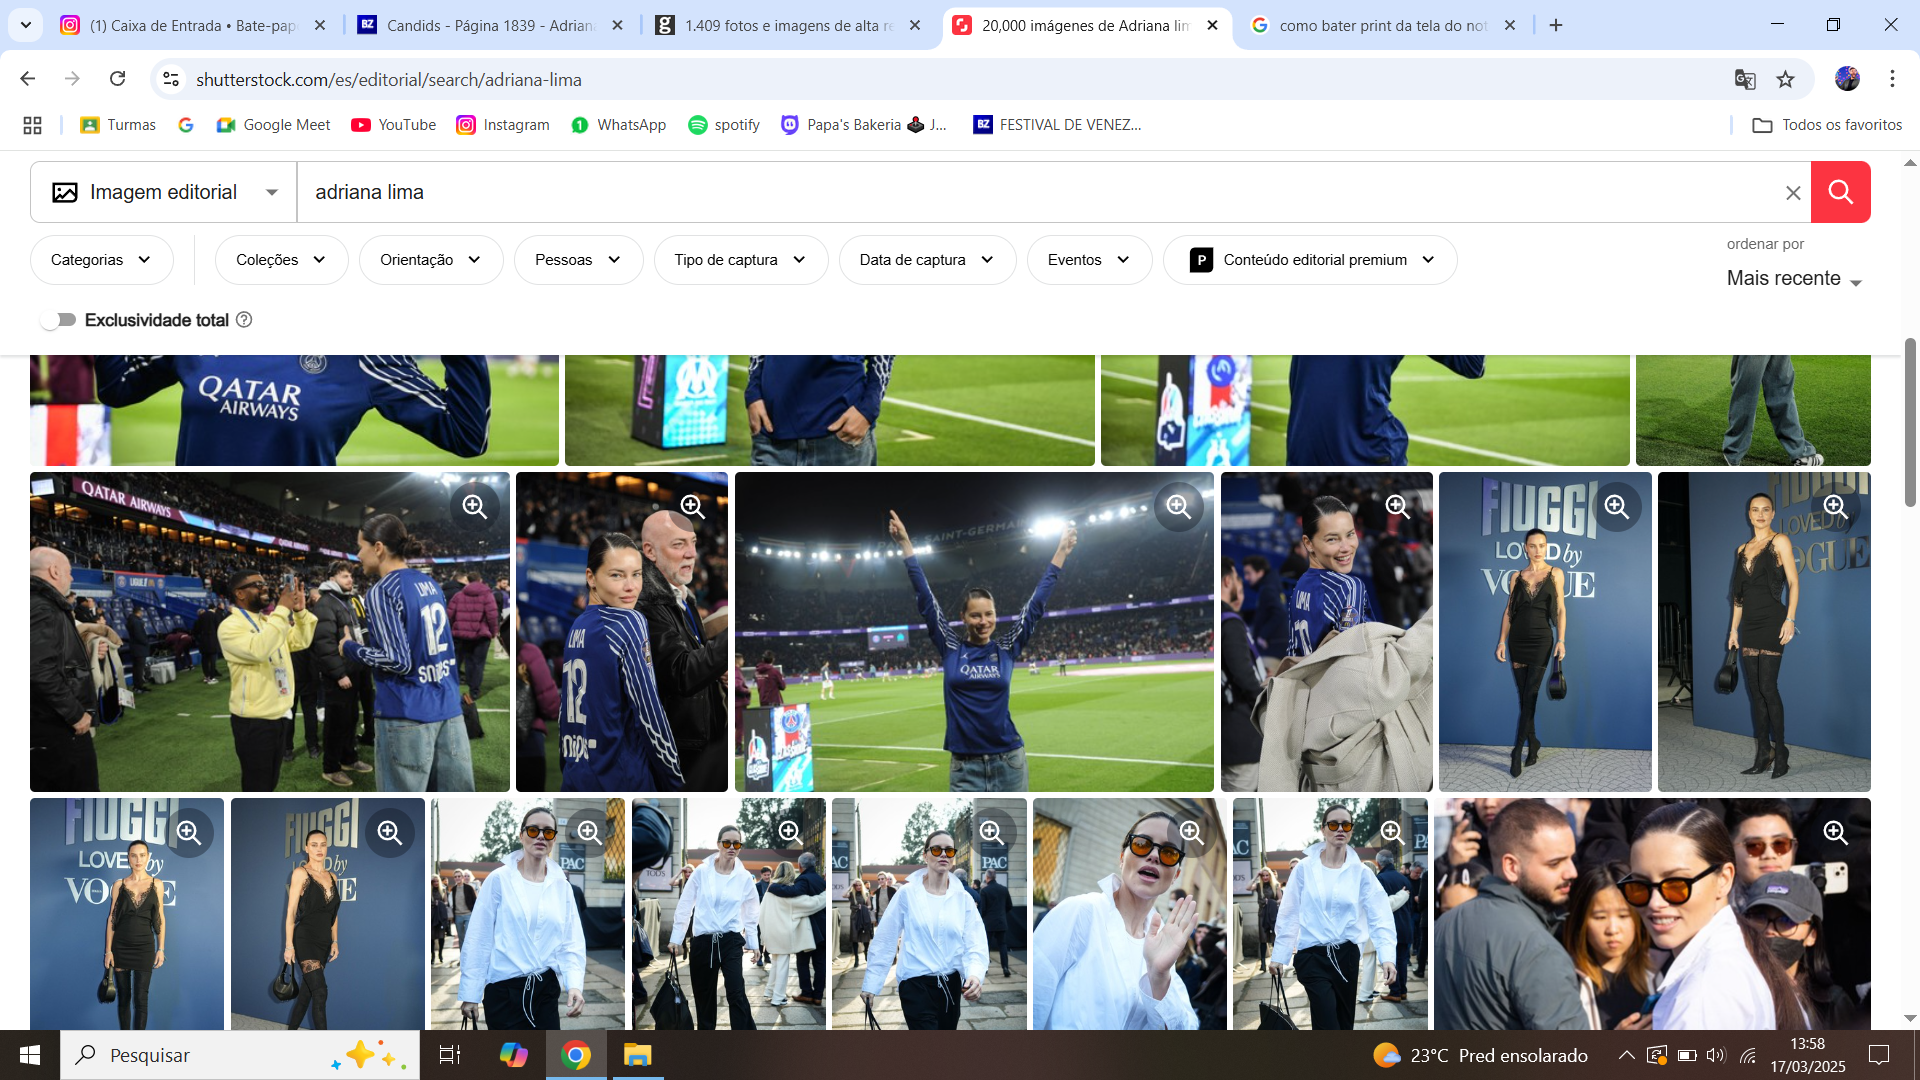The height and width of the screenshot is (1080, 1920).
Task: Switch to como bater print tab
Action: pos(1383,25)
